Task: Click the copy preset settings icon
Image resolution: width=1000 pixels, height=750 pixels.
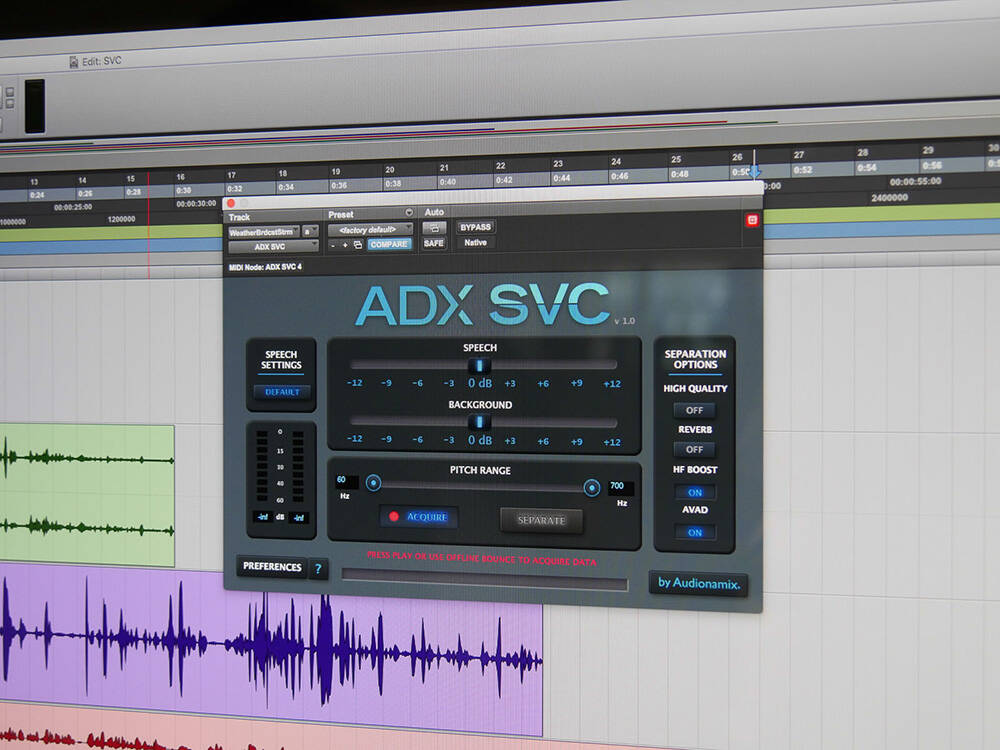Action: coord(358,245)
